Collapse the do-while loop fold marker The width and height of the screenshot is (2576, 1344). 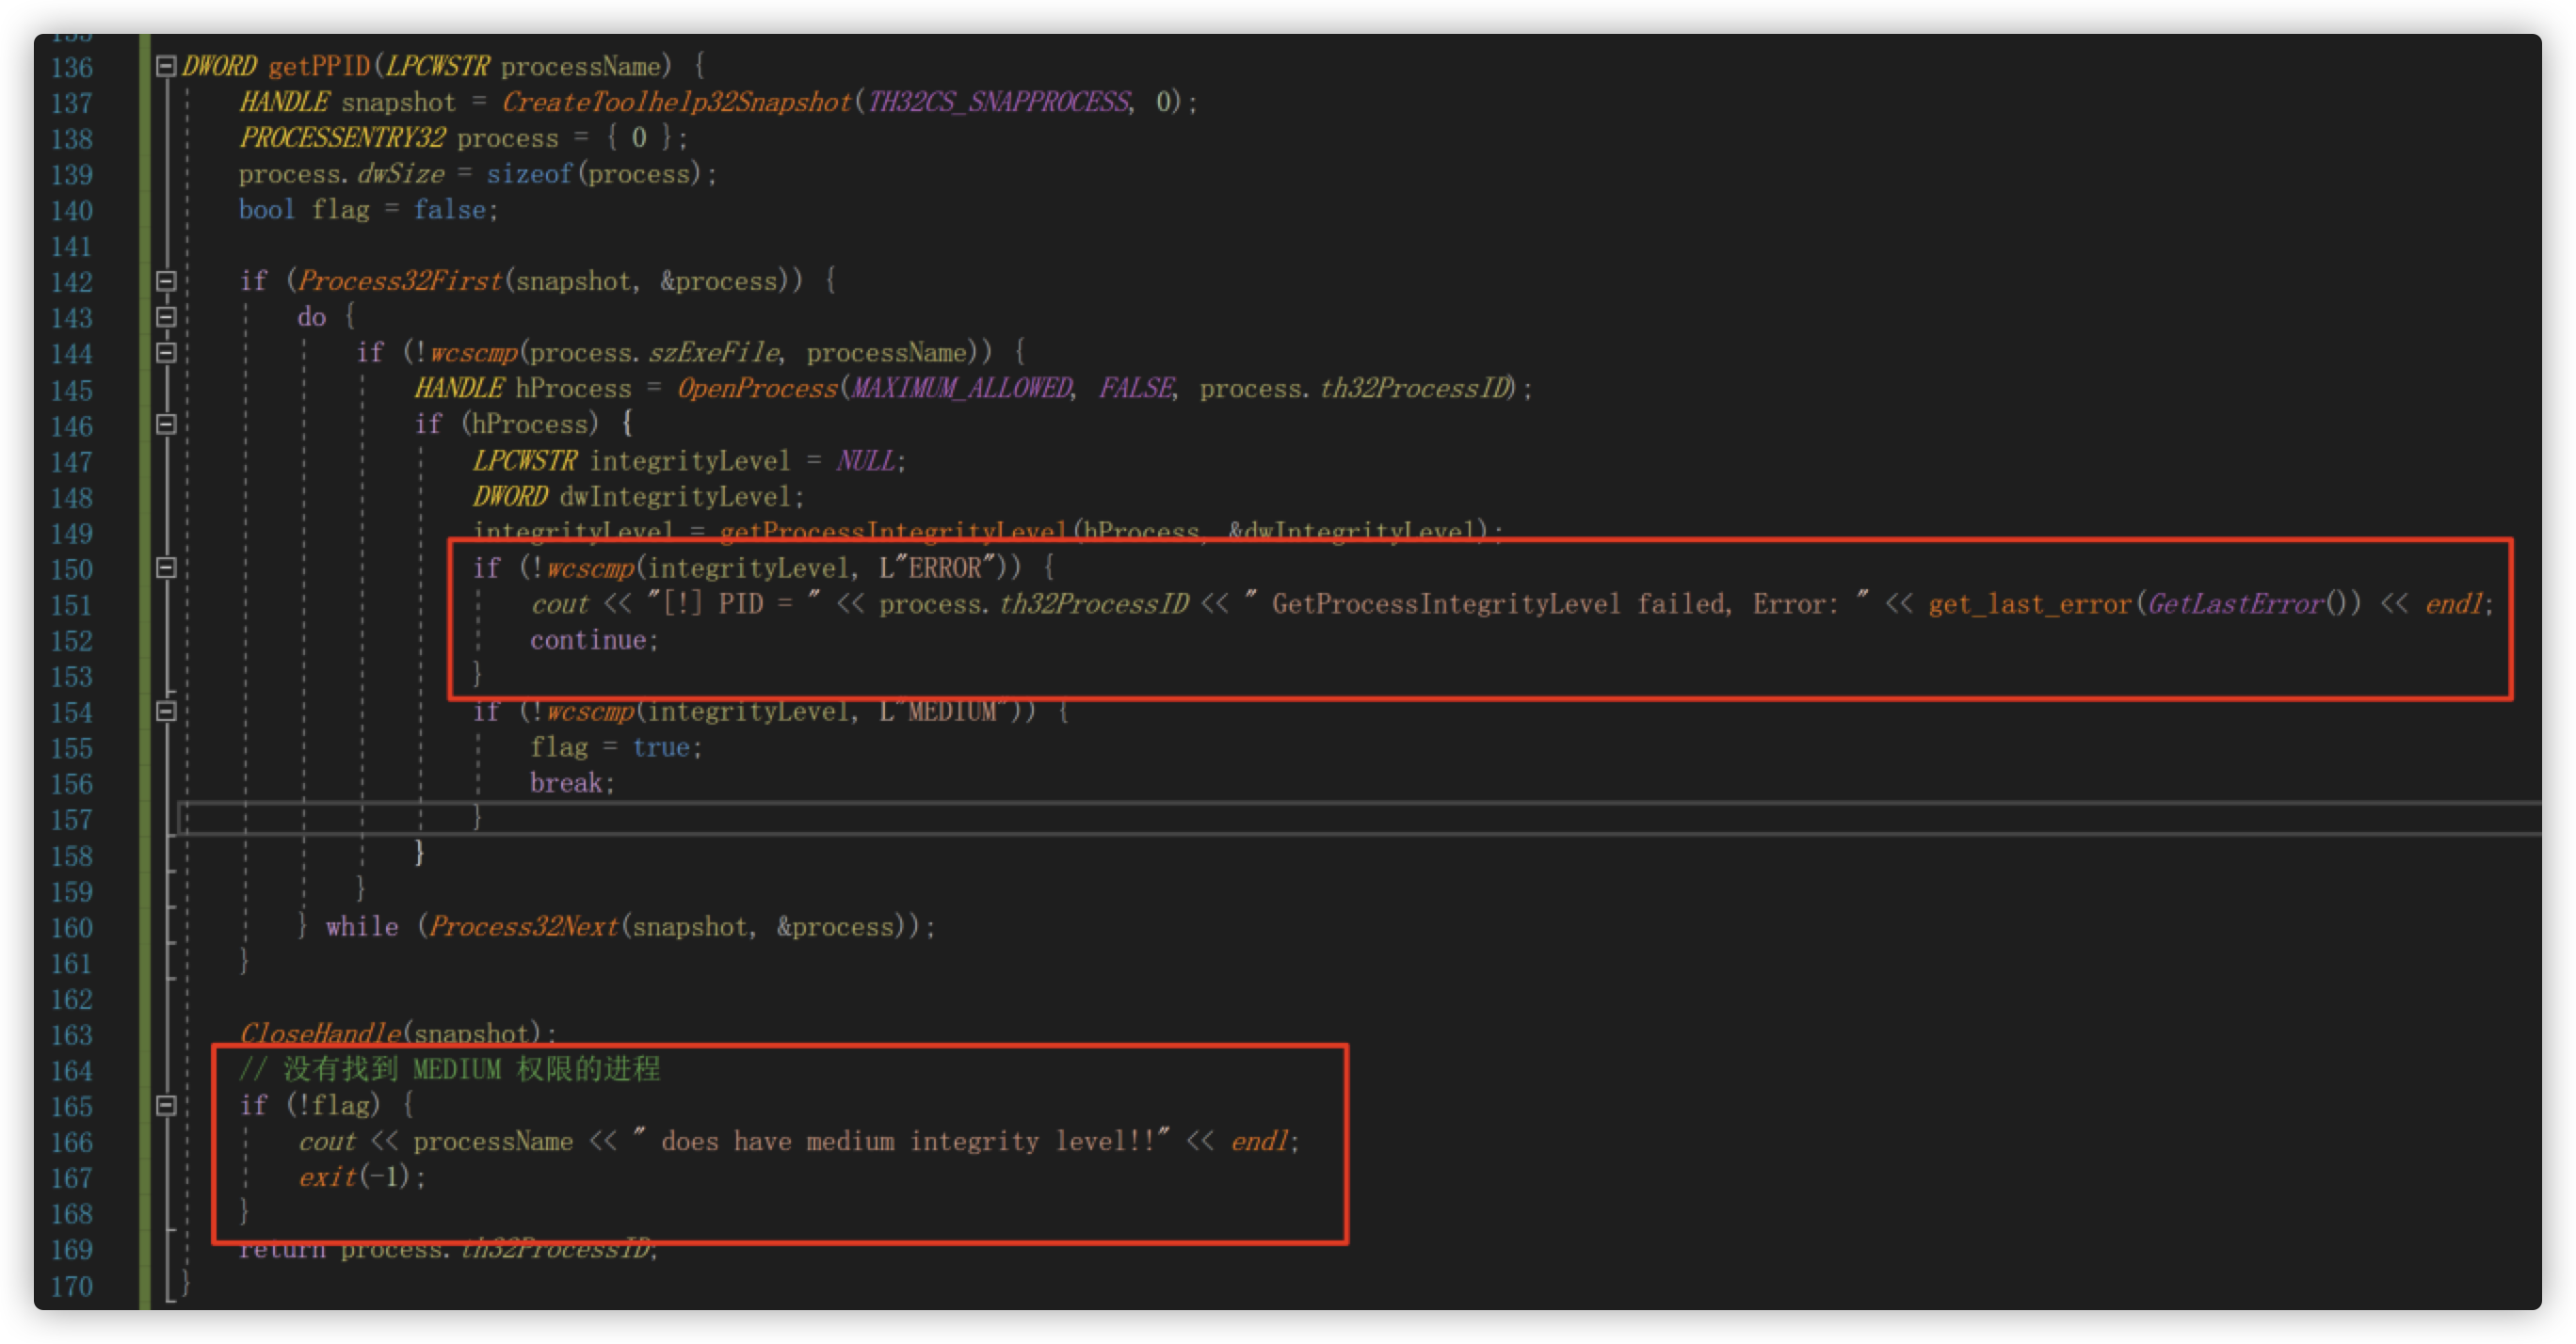click(x=166, y=318)
